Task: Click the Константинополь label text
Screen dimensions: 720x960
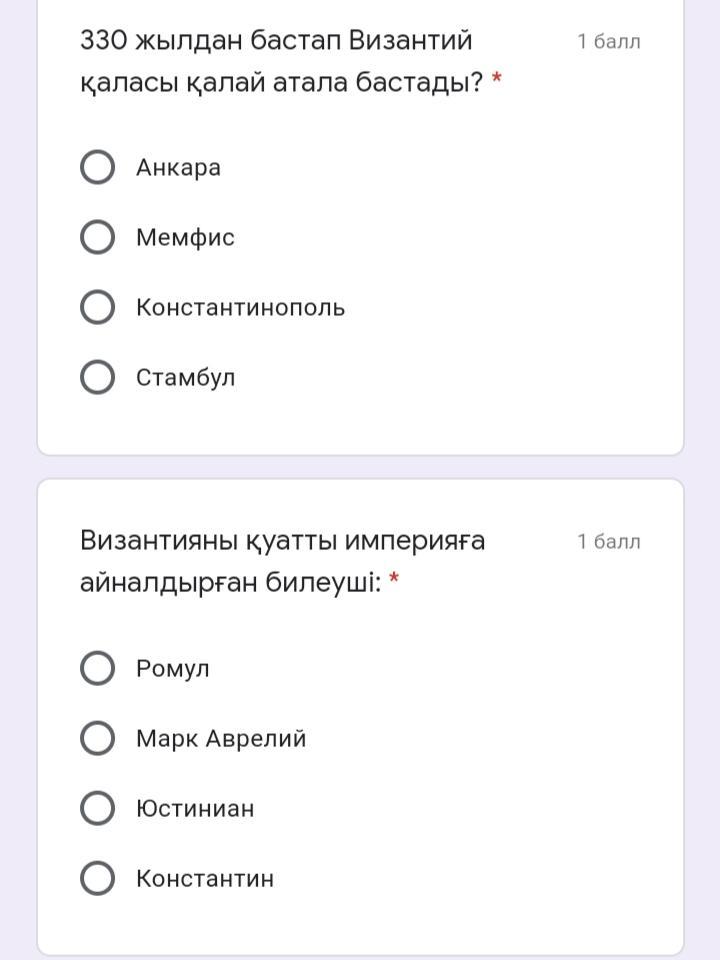Action: pos(241,307)
